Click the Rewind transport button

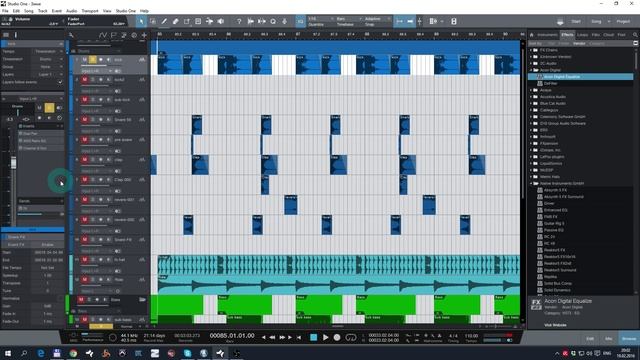[x=272, y=337]
